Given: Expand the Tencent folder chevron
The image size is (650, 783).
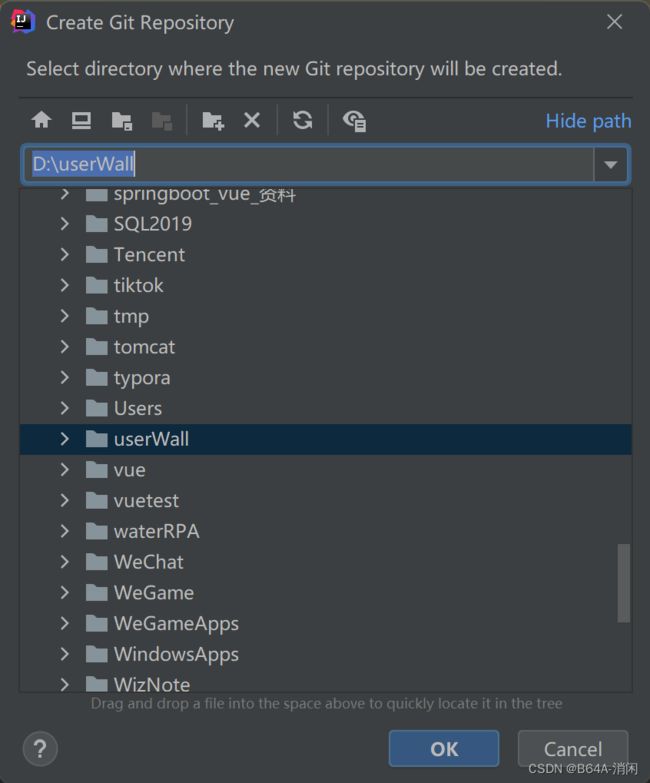Looking at the screenshot, I should [x=64, y=255].
